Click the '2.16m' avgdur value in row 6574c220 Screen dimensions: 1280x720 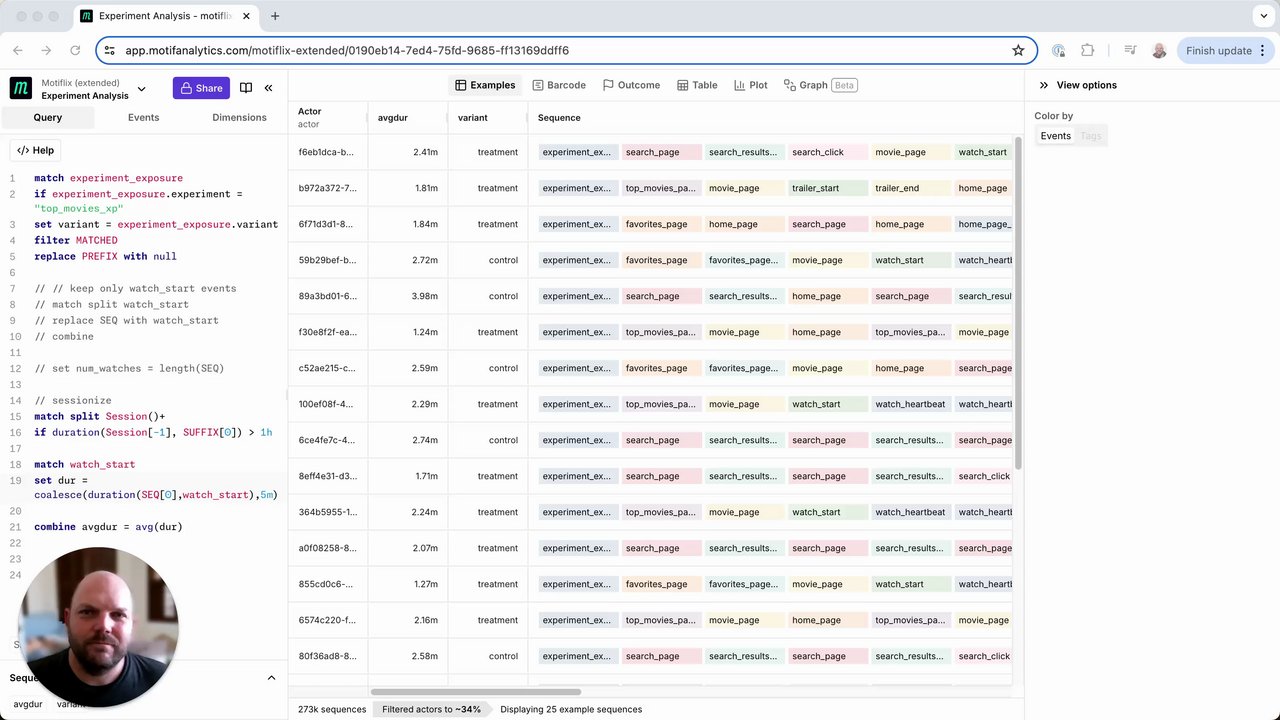coord(425,620)
